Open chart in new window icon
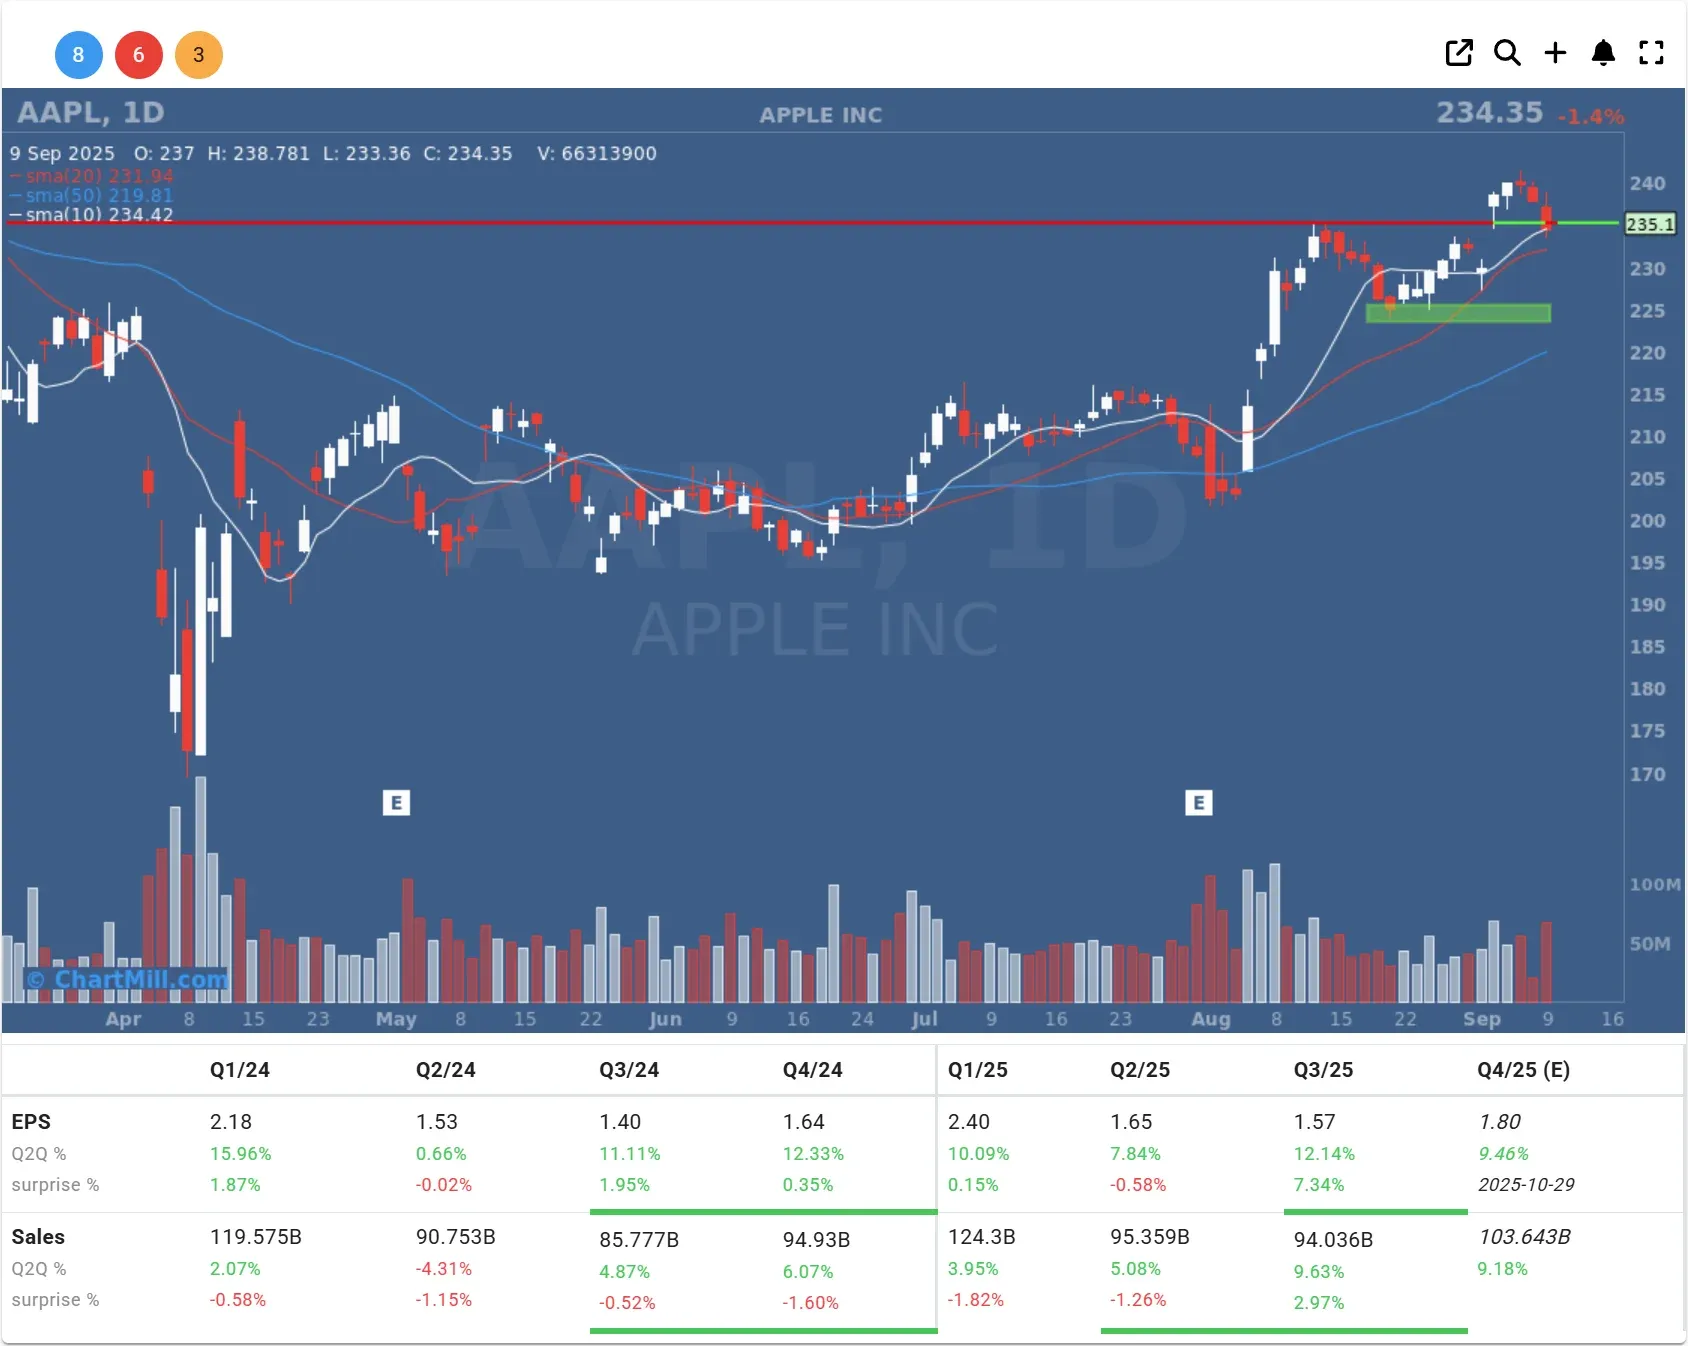Viewport: 1688px width, 1346px height. 1459,53
